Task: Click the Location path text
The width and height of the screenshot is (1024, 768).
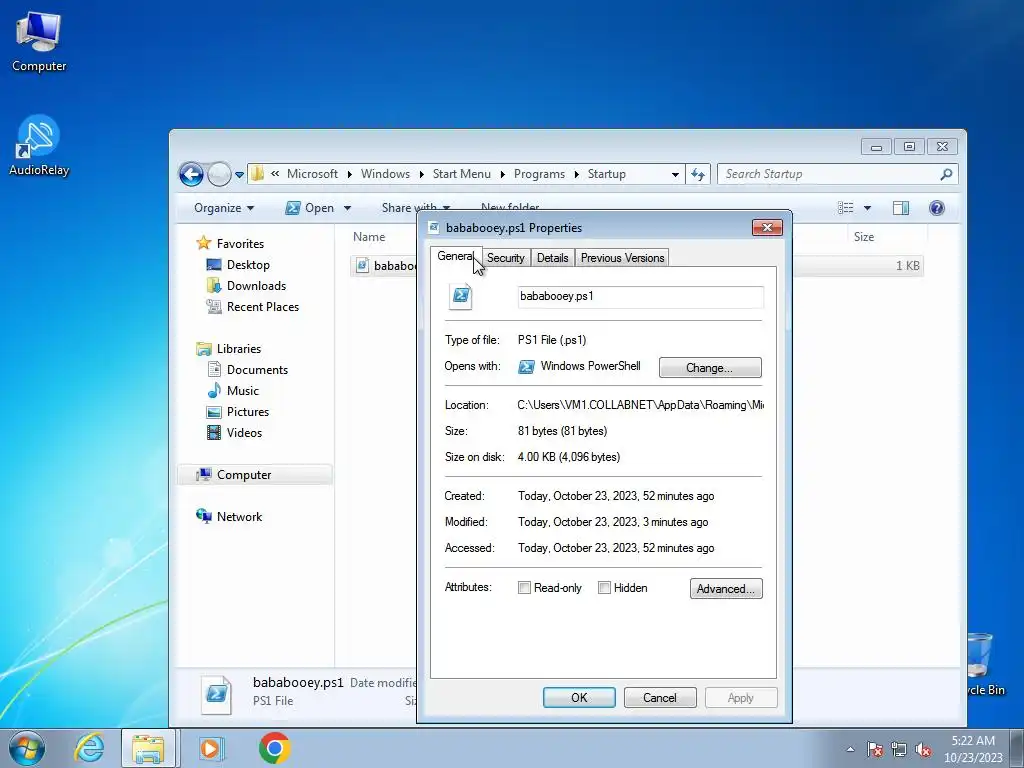Action: [640, 405]
